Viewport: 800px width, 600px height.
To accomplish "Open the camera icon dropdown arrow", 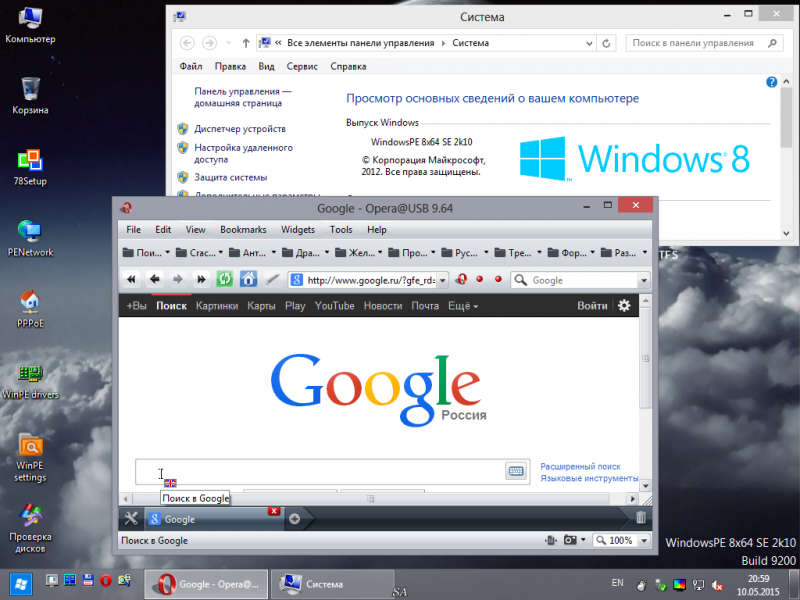I will pos(583,540).
